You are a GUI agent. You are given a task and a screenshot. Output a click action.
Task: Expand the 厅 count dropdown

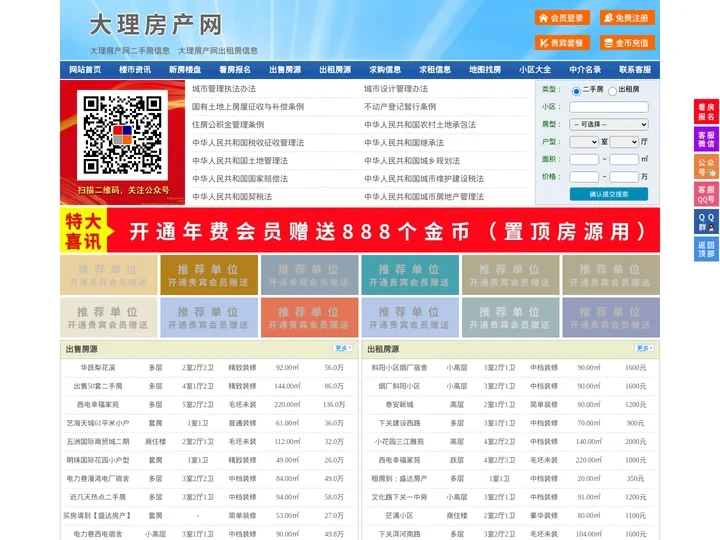[624, 142]
